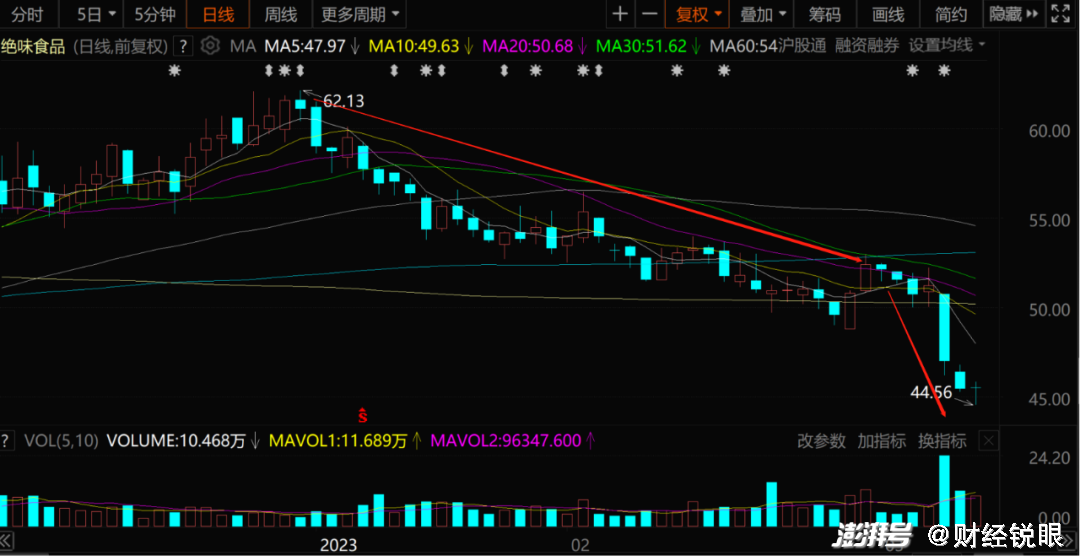Toggle 简约 simple view mode
This screenshot has width=1080, height=556.
click(950, 14)
